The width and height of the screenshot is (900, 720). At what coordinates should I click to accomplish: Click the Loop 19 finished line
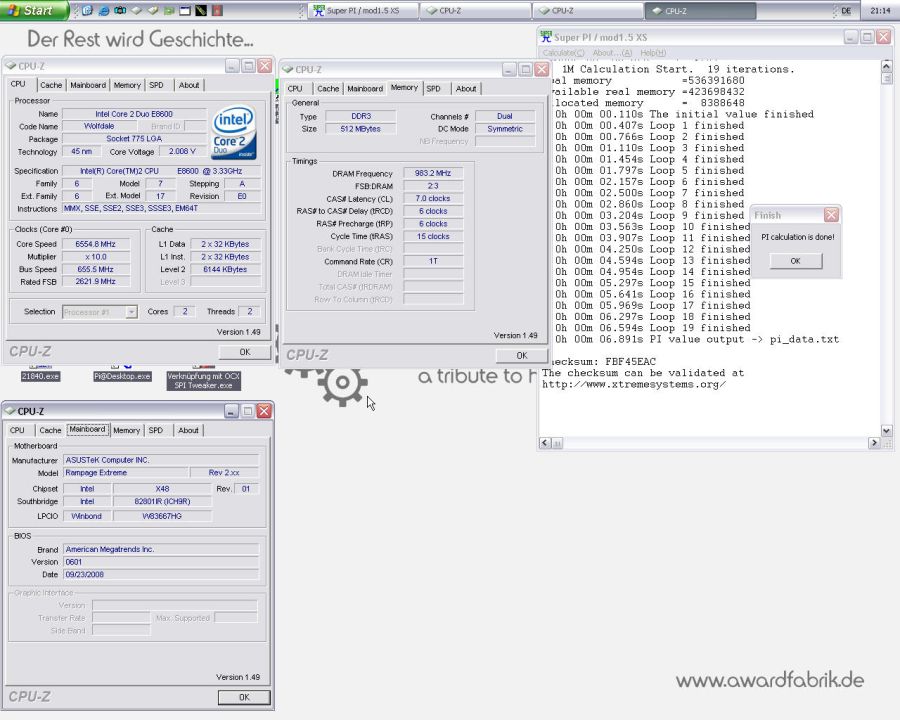(x=653, y=328)
